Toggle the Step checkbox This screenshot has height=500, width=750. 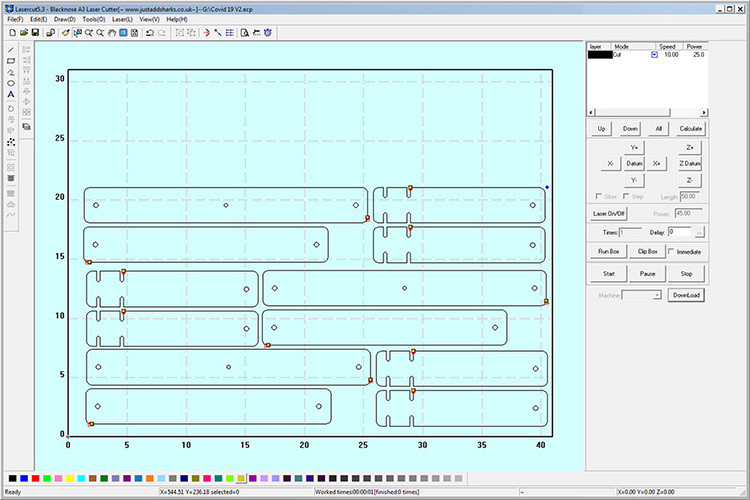point(627,196)
